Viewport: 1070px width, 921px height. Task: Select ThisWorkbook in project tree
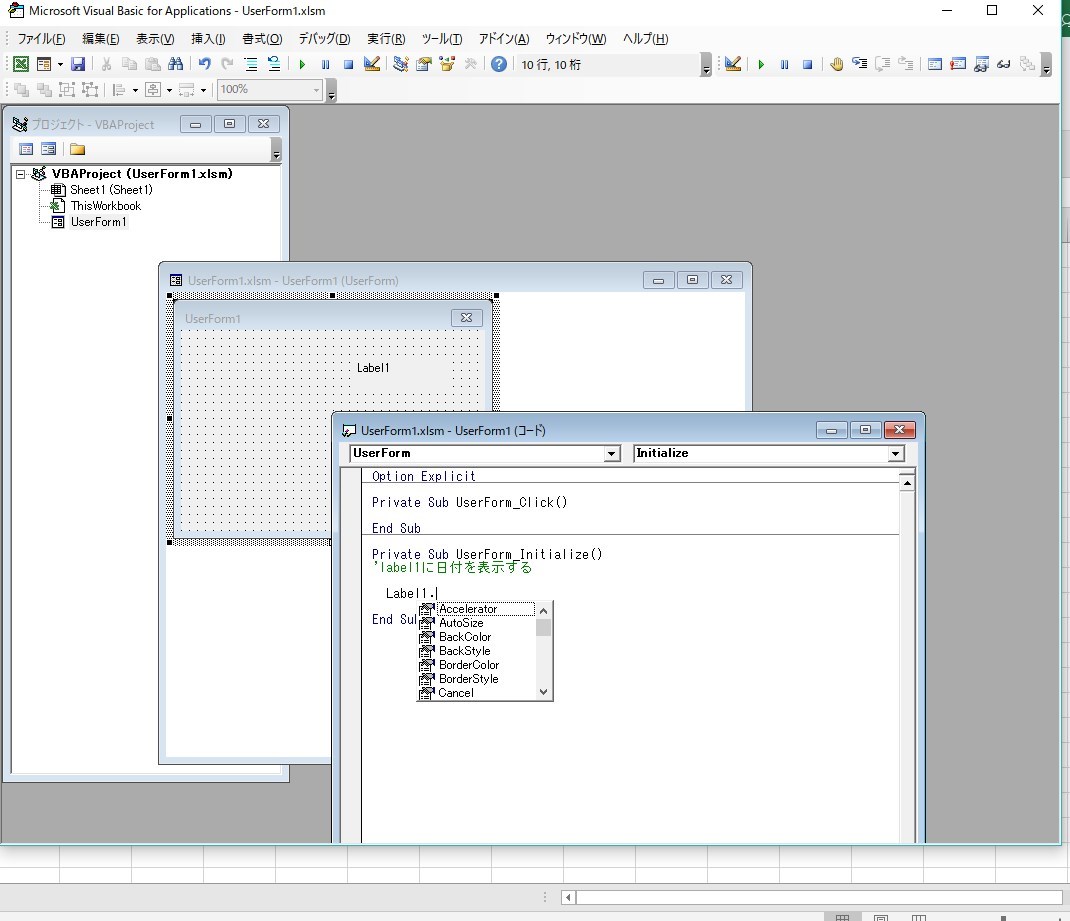point(106,205)
